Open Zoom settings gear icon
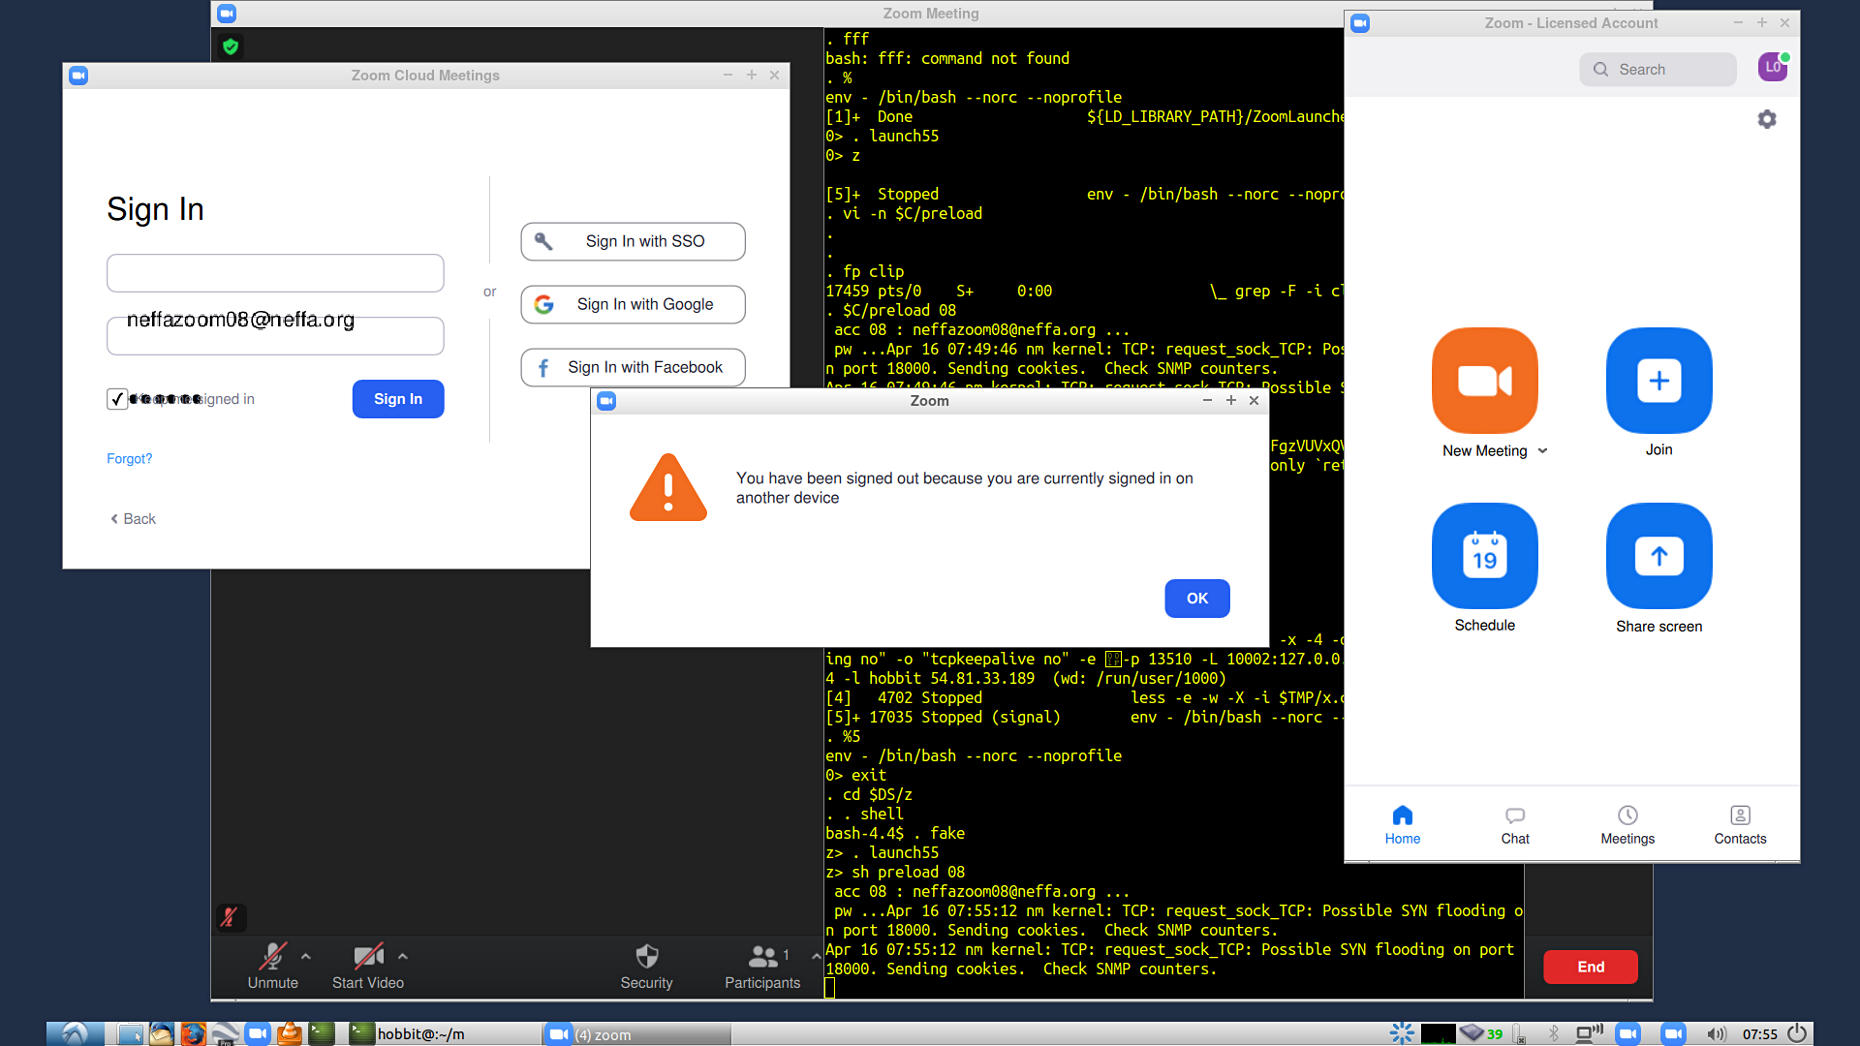1860x1046 pixels. point(1767,119)
